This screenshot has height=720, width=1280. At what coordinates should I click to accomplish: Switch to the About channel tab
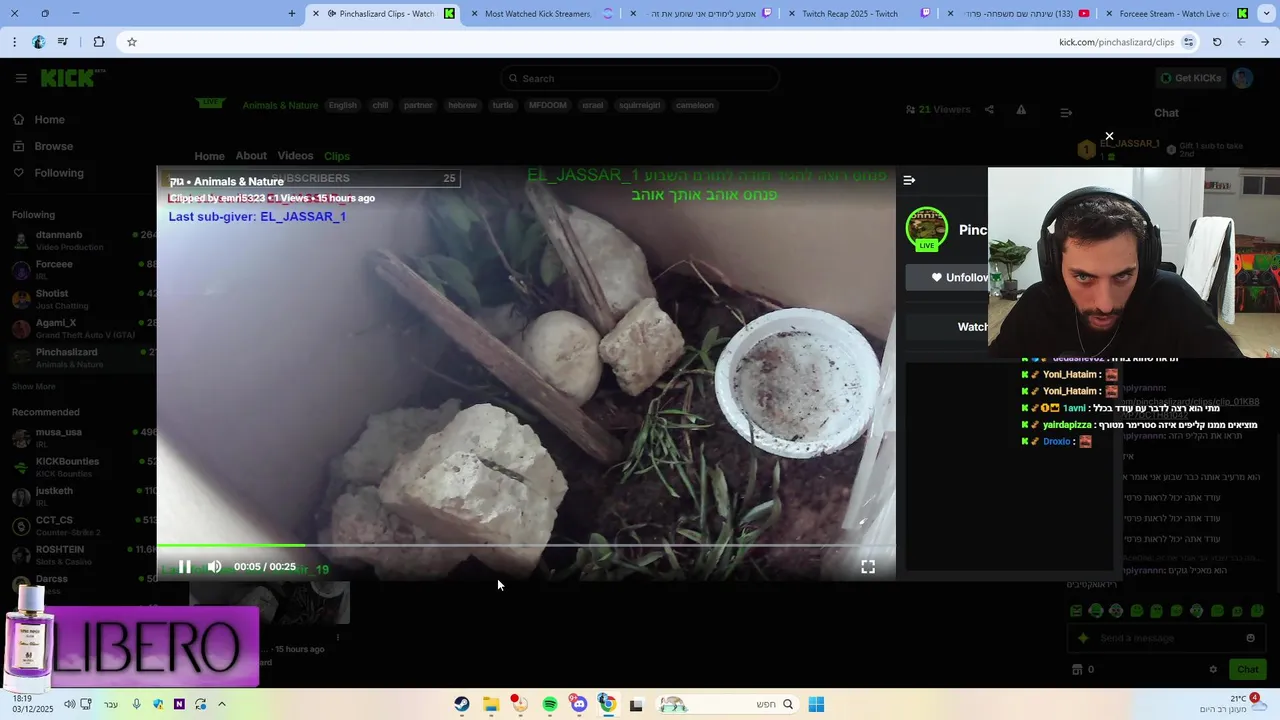[251, 156]
